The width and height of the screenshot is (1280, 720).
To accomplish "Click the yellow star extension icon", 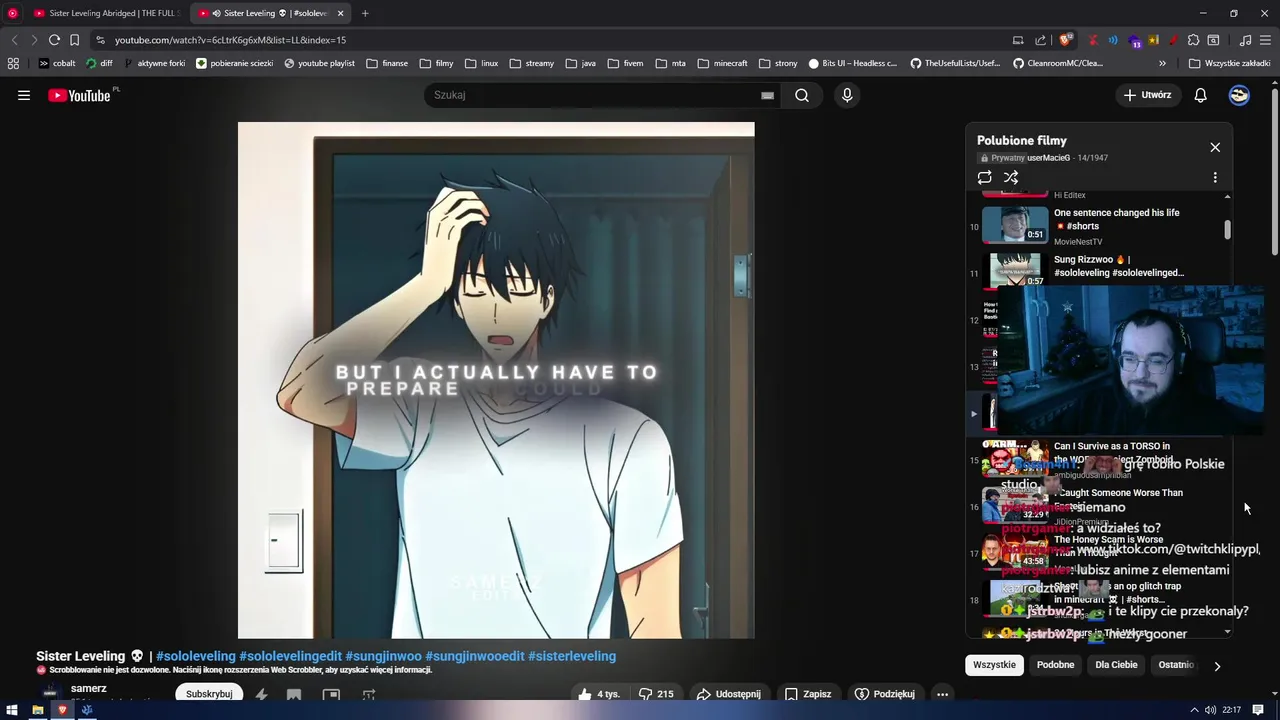I will (x=1154, y=40).
